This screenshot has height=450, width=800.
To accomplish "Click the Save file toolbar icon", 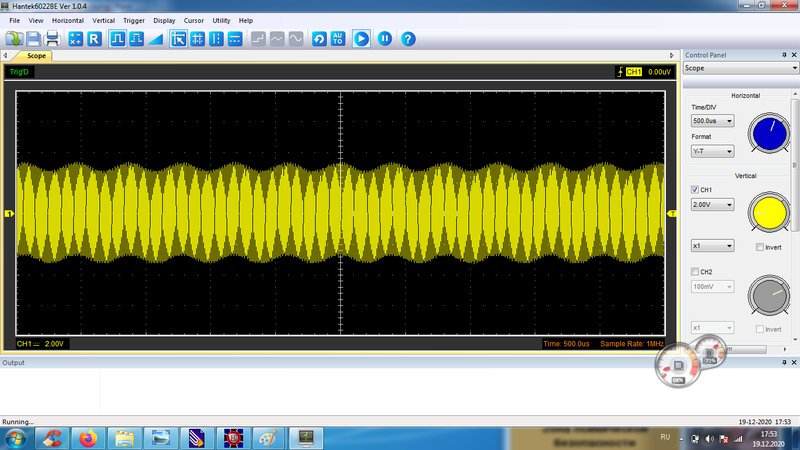I will point(34,39).
